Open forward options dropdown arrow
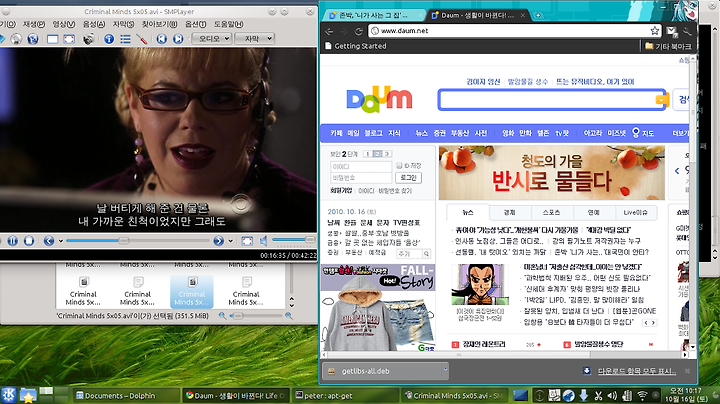Screen dimensions: 720x404 pos(230,241)
